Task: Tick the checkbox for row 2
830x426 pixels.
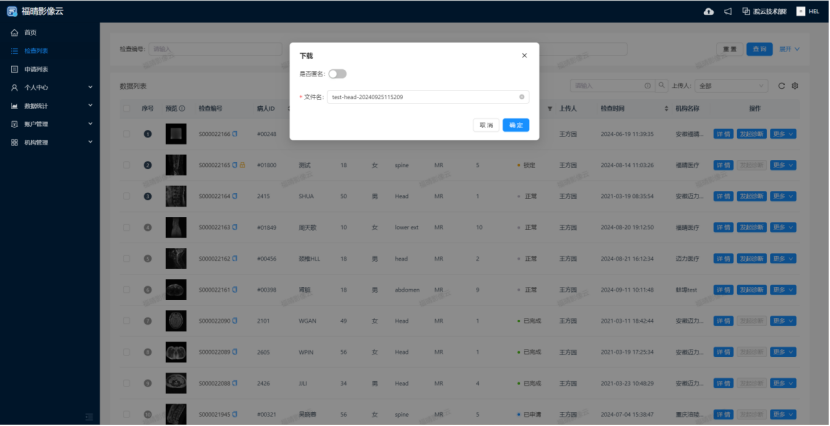Action: tap(126, 165)
